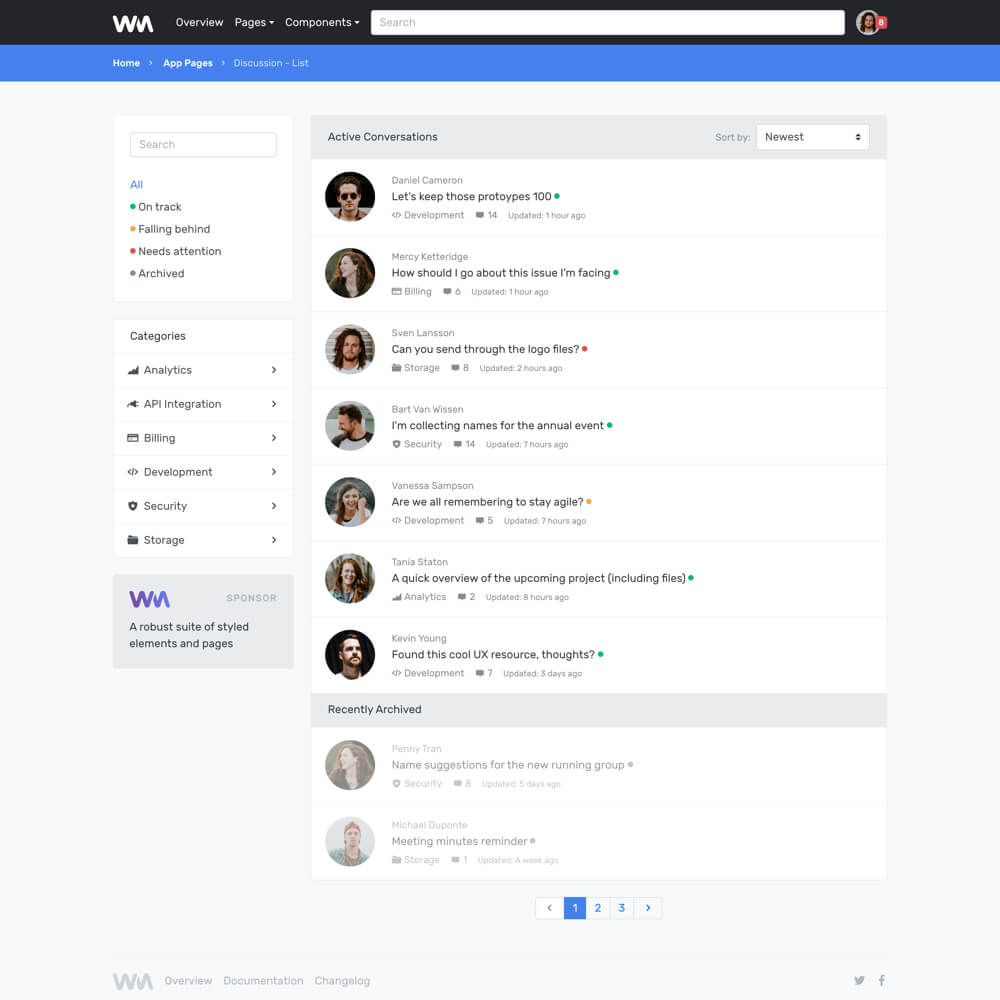Expand the Analytics category chevron

[274, 370]
